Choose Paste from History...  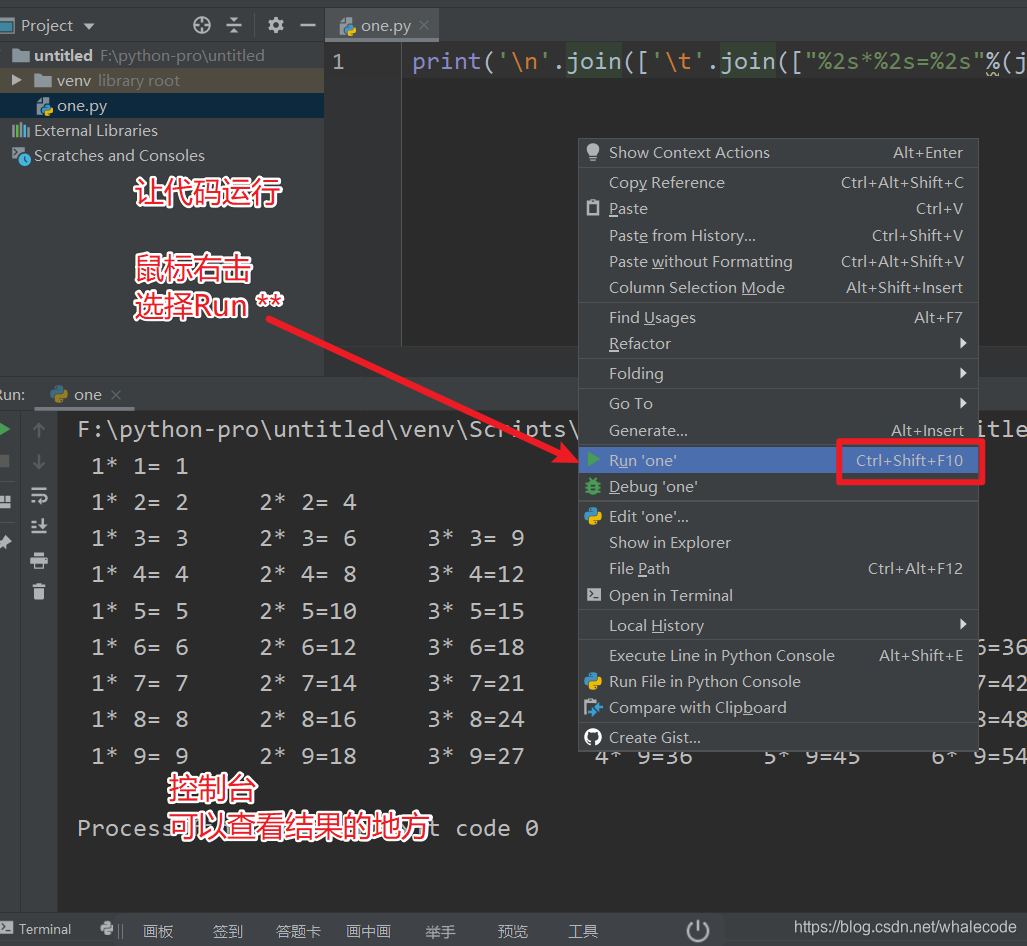778,235
